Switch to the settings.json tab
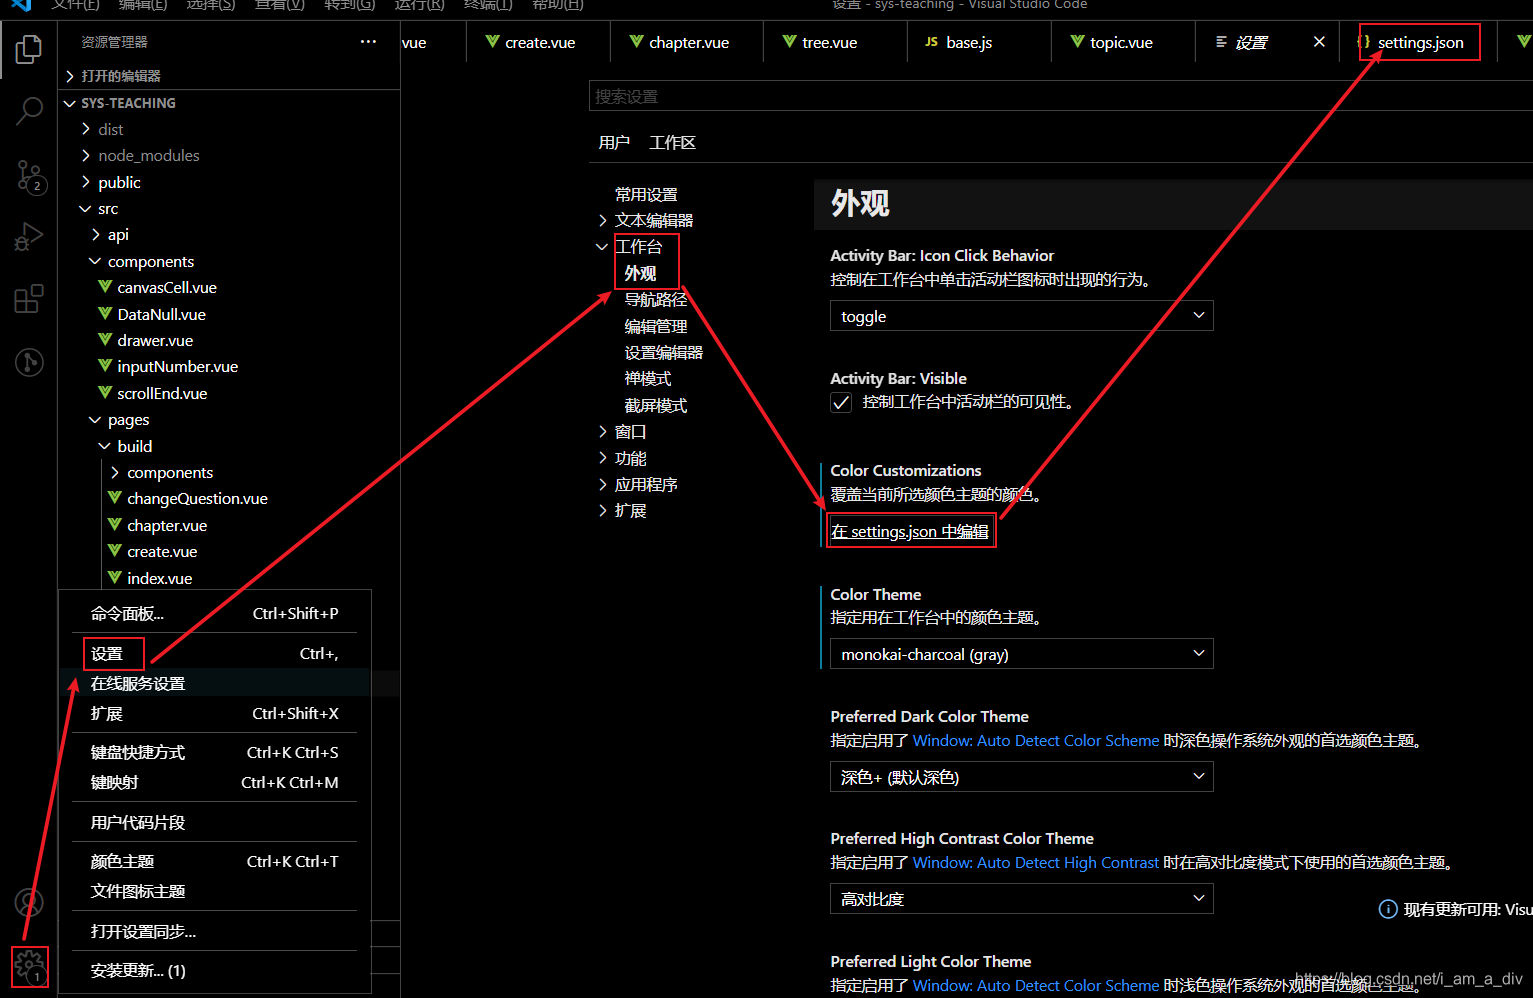Viewport: 1533px width, 998px height. click(x=1419, y=42)
